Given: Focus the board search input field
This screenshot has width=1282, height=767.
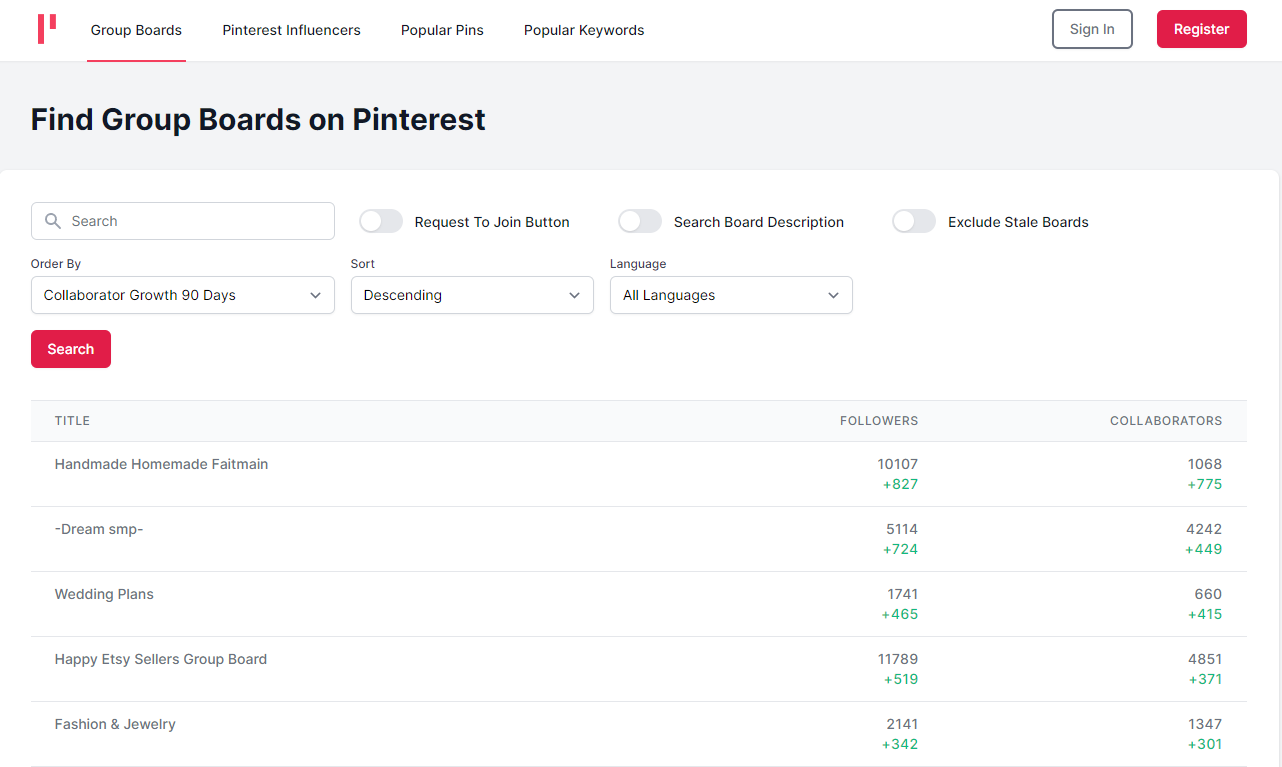Looking at the screenshot, I should coord(195,221).
